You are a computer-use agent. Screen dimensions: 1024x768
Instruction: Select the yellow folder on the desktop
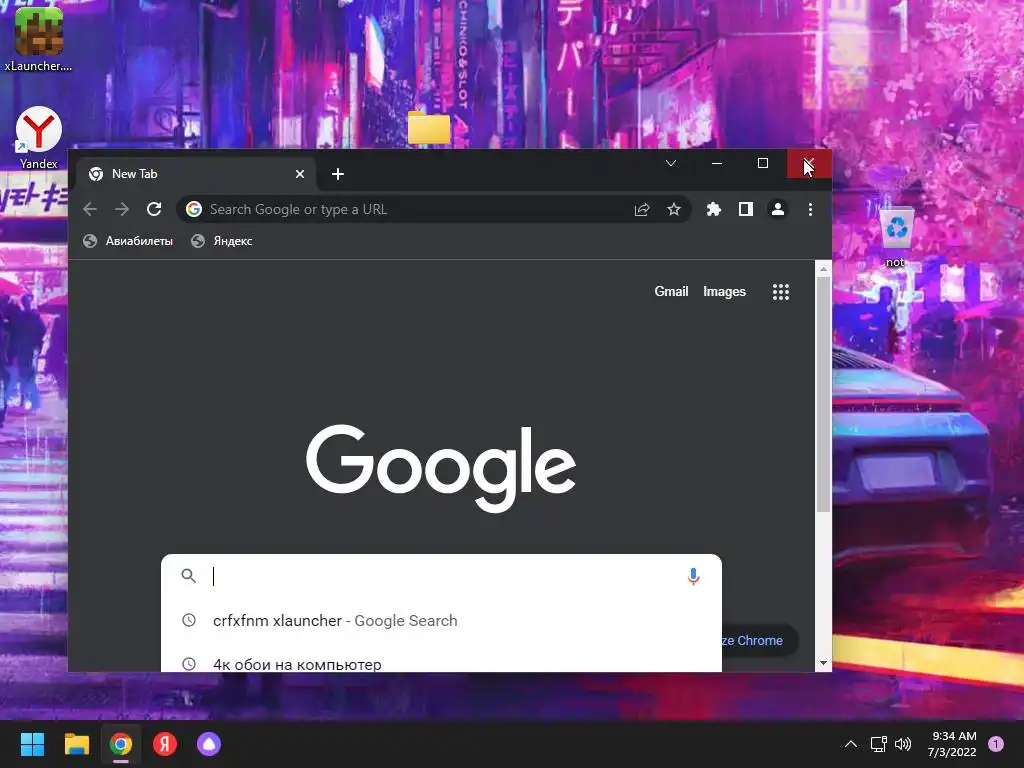(x=429, y=127)
